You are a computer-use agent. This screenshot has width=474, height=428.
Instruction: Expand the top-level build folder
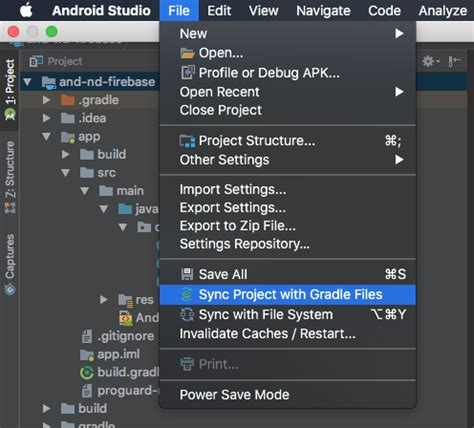pyautogui.click(x=47, y=408)
